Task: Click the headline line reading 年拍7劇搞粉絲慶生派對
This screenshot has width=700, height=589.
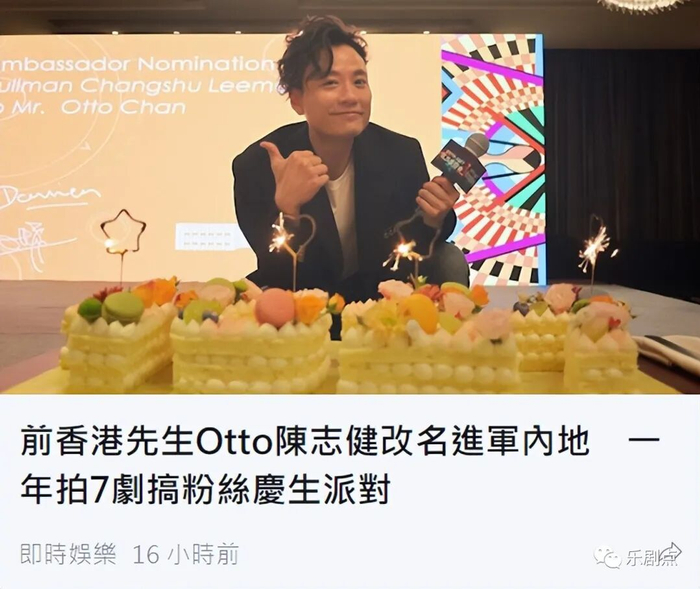Action: [x=205, y=487]
